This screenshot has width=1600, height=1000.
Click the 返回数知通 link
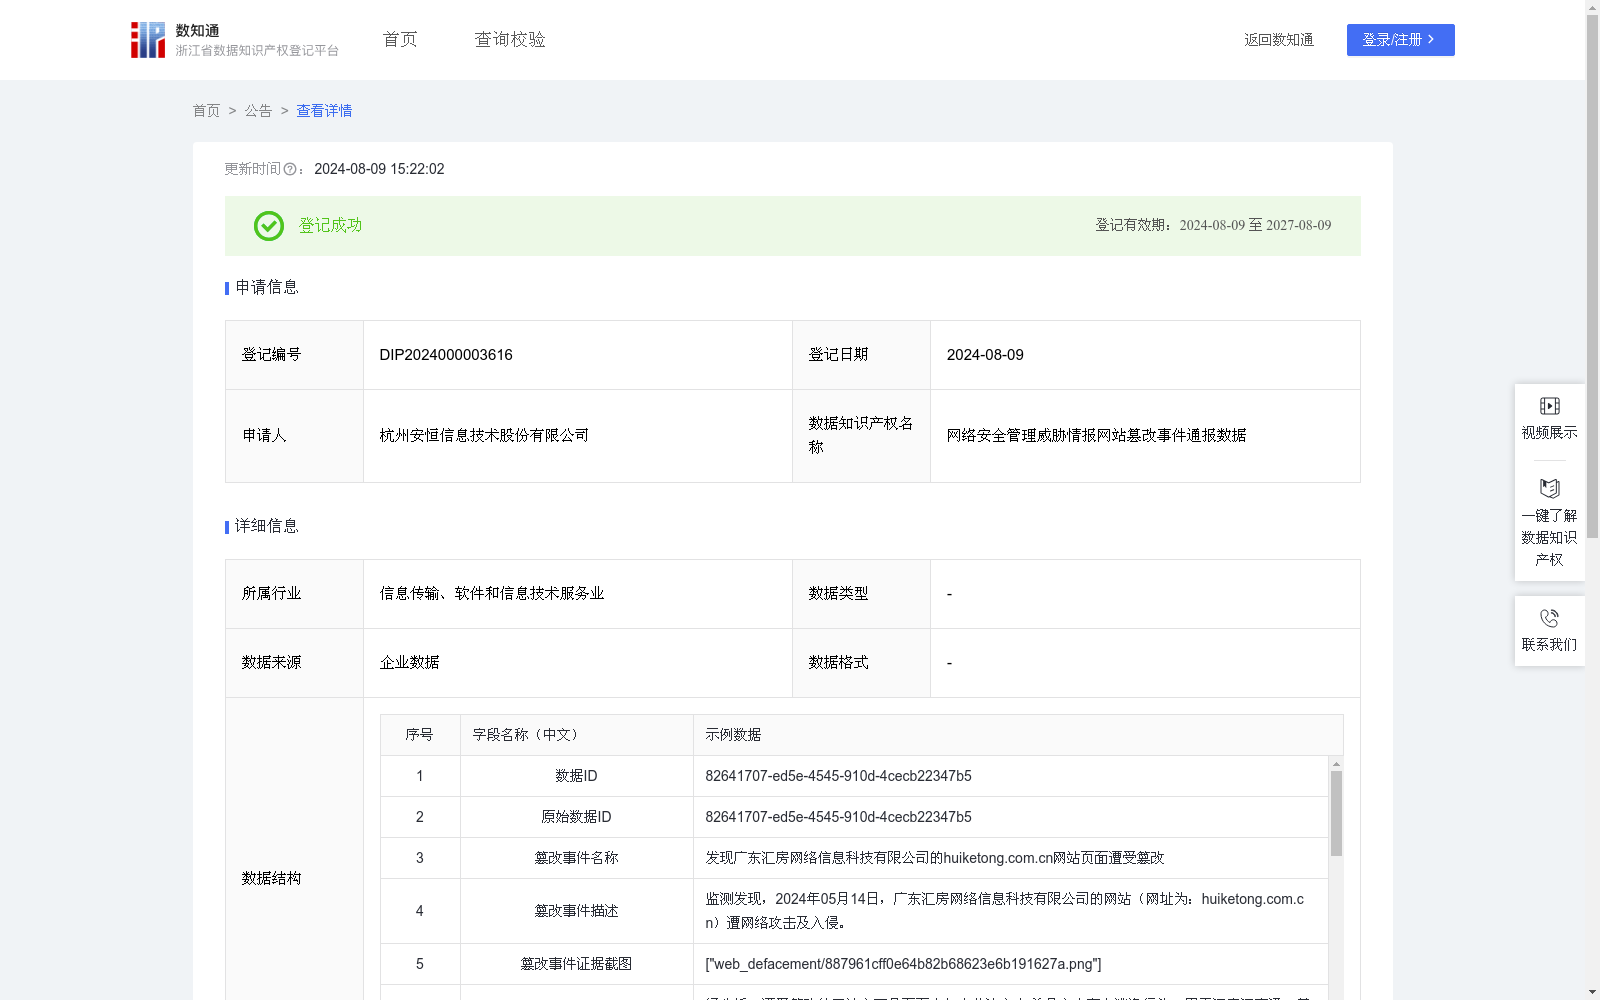coord(1278,40)
